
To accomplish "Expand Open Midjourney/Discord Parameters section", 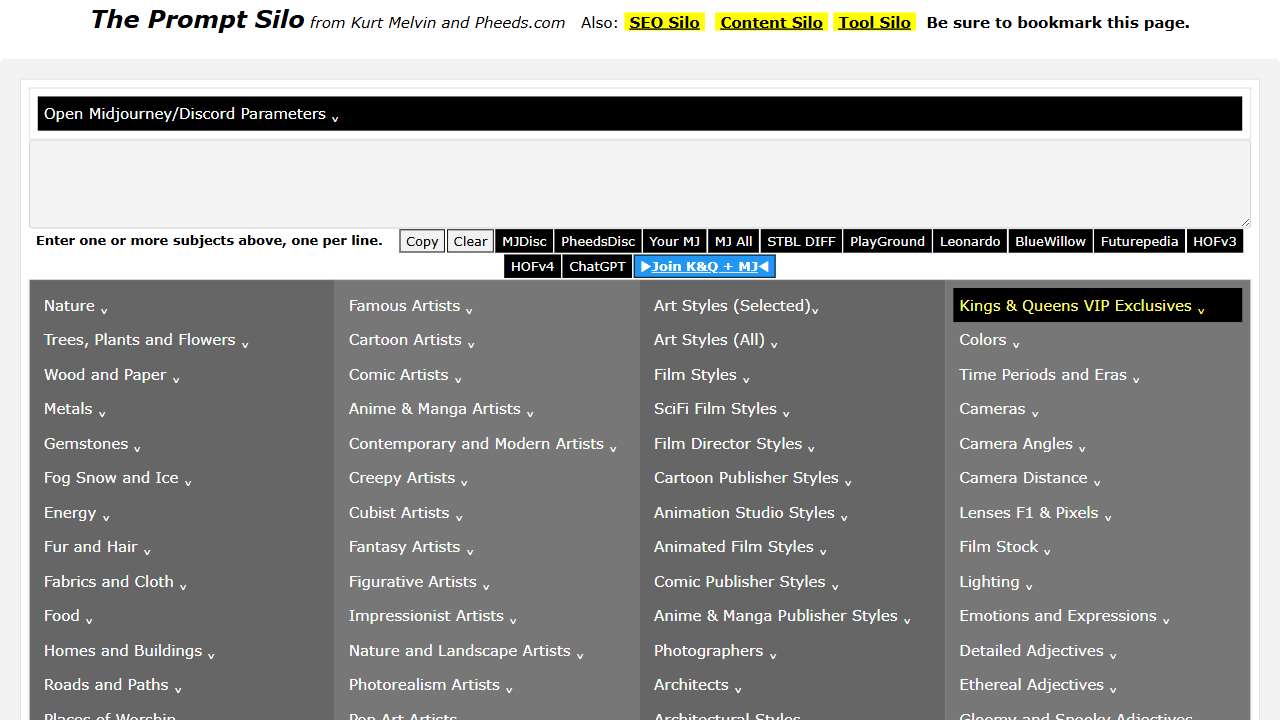I will pyautogui.click(x=190, y=114).
